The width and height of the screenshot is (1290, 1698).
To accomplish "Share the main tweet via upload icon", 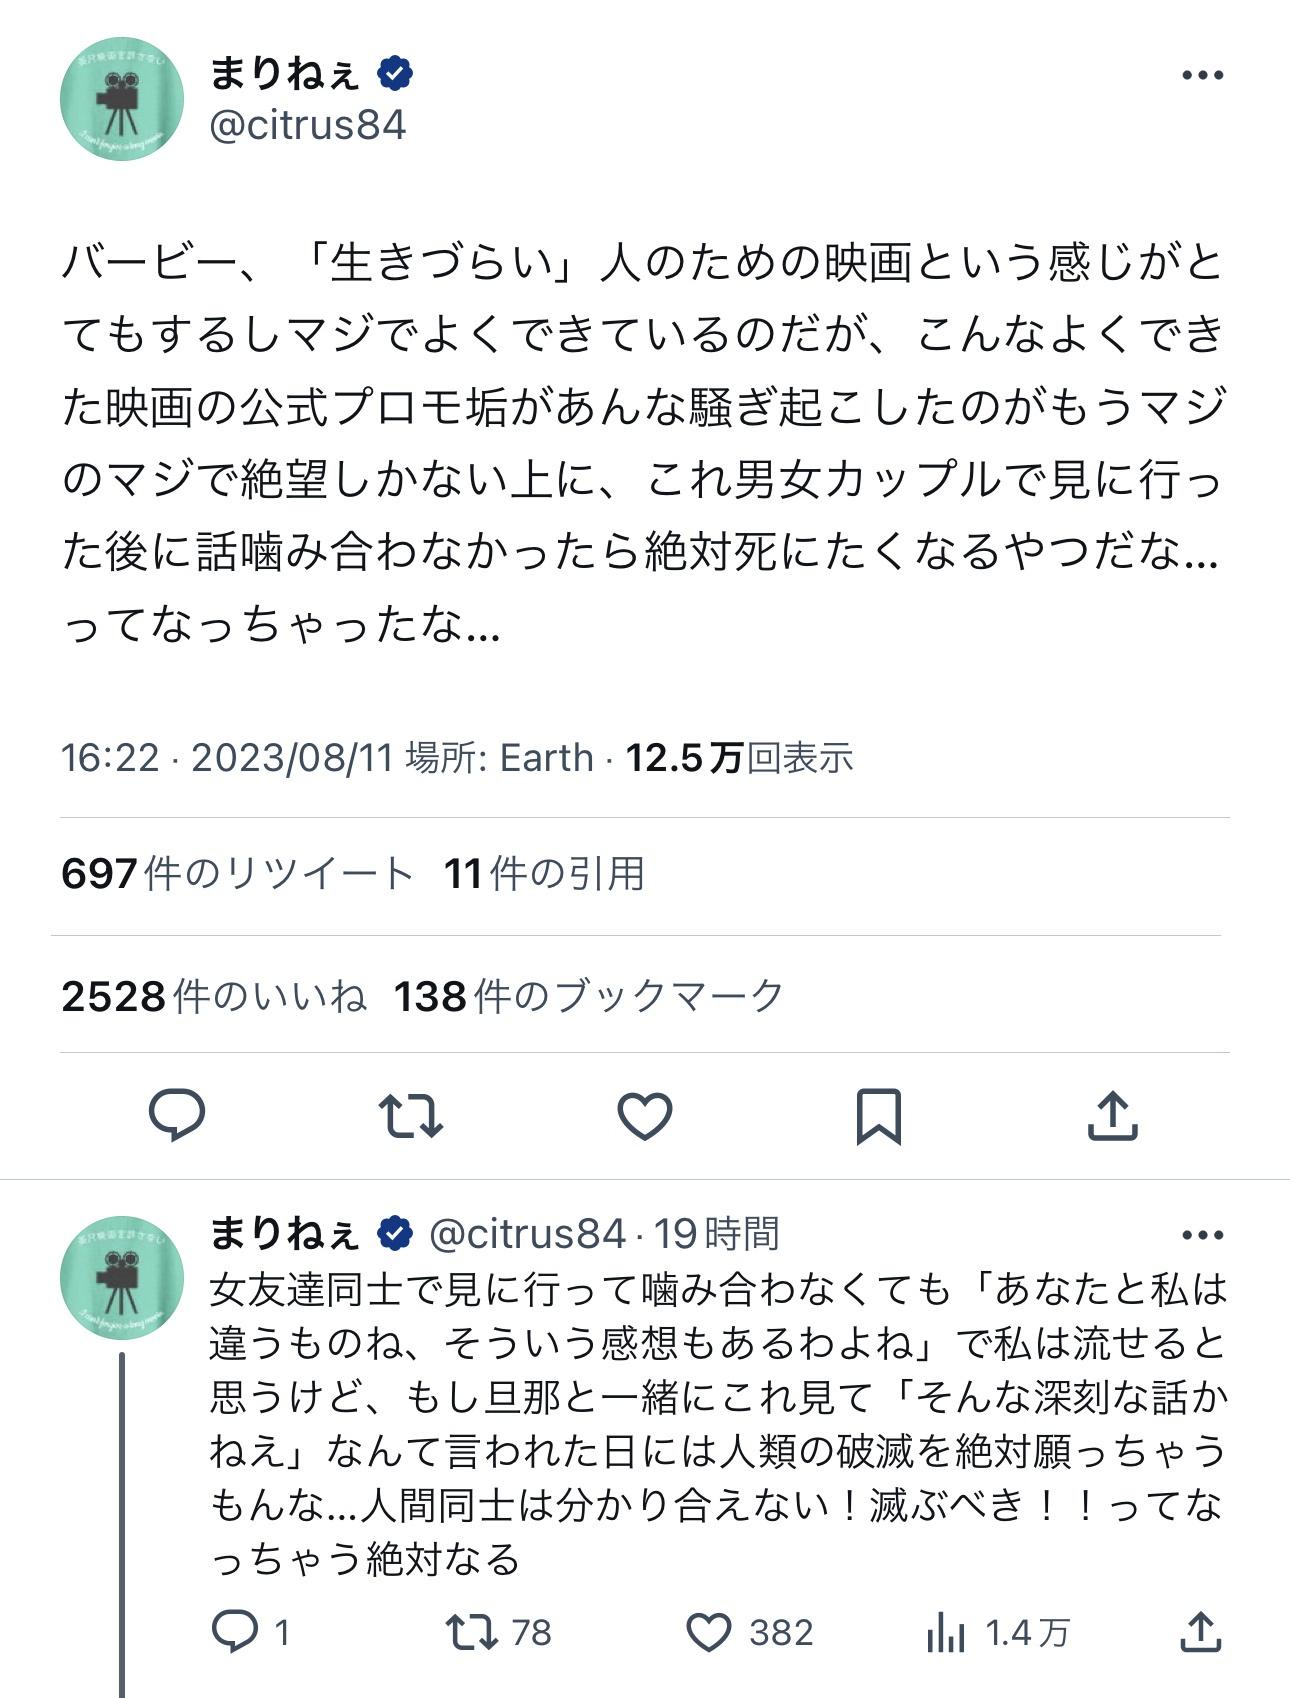I will coord(1112,1115).
